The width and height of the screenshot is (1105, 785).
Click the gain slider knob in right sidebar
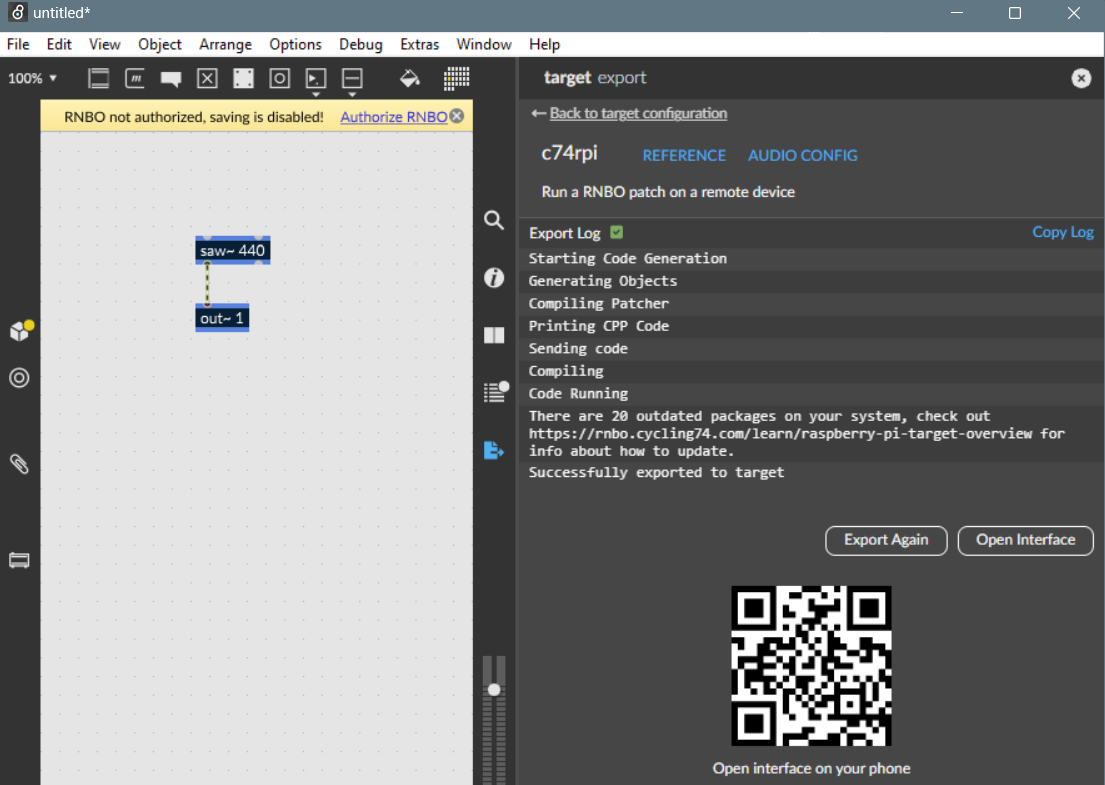point(494,690)
